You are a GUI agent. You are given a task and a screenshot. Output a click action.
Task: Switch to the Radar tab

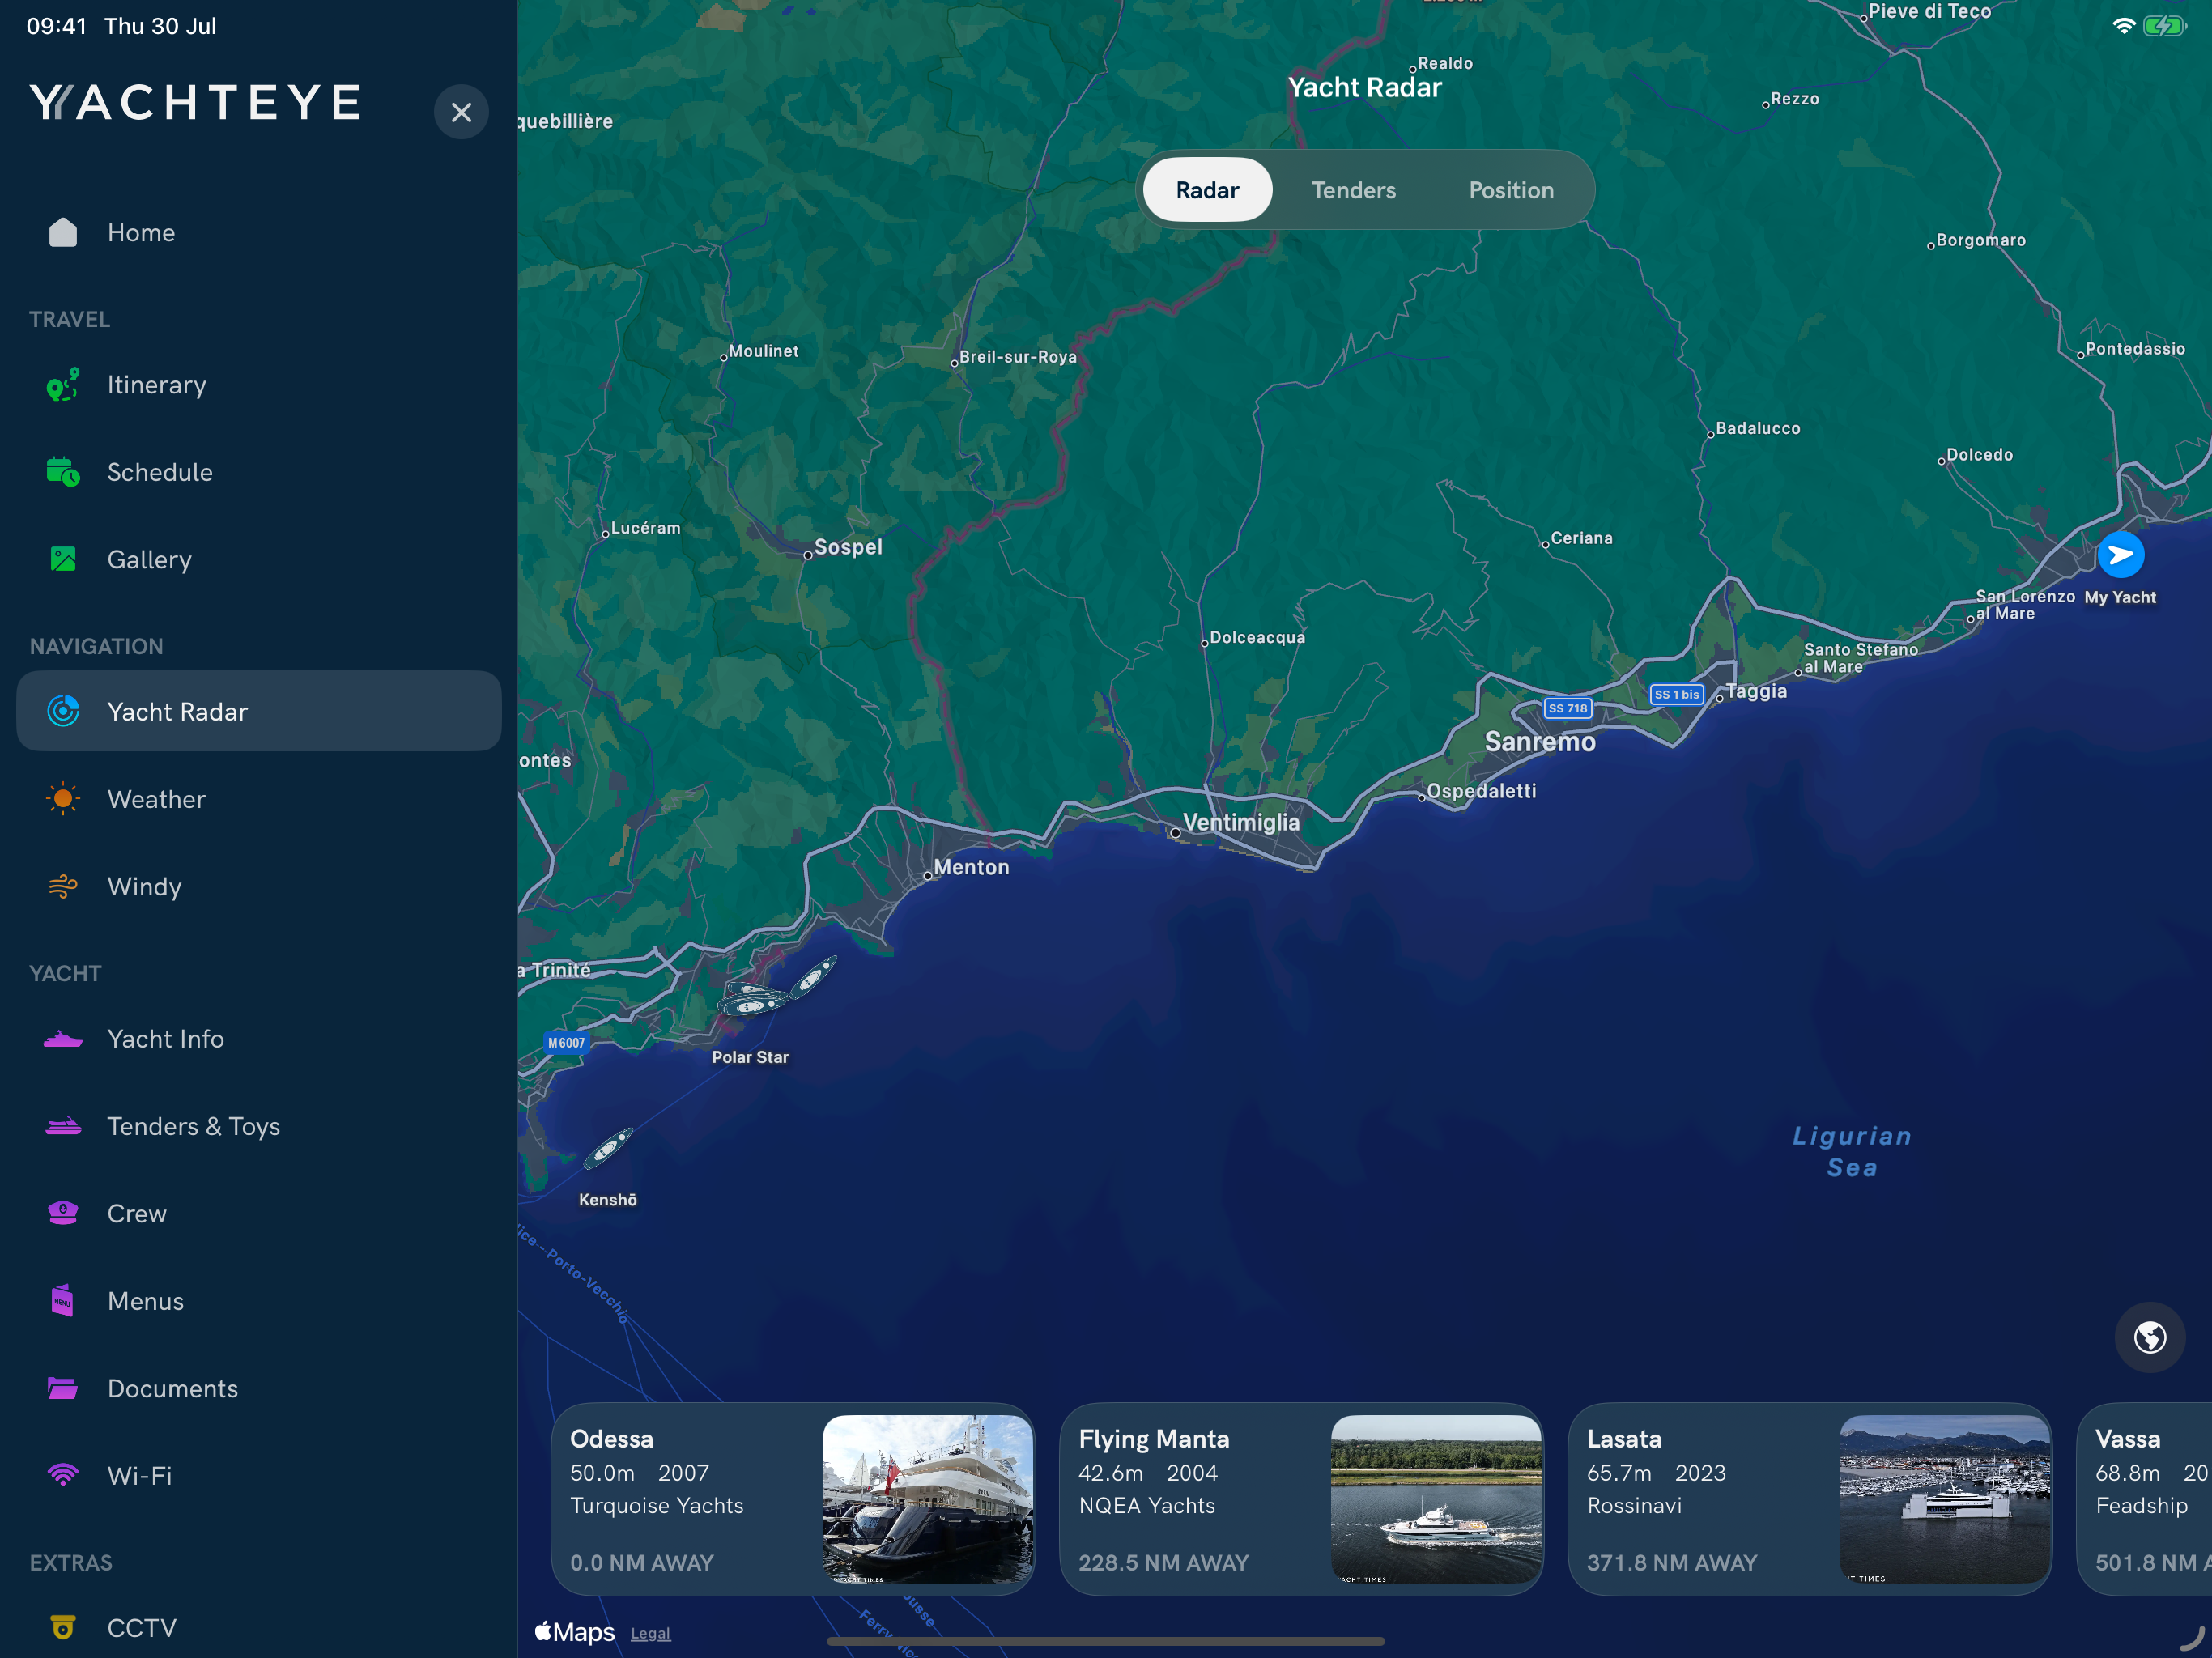[x=1207, y=190]
